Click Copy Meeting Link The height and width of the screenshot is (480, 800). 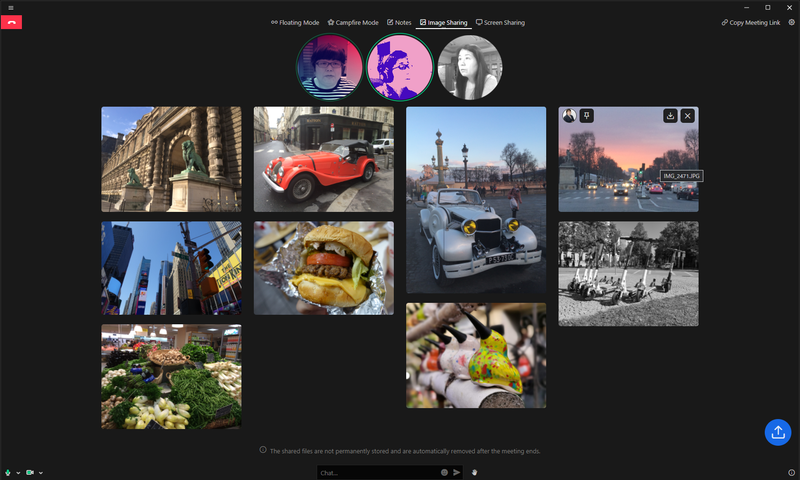point(751,22)
